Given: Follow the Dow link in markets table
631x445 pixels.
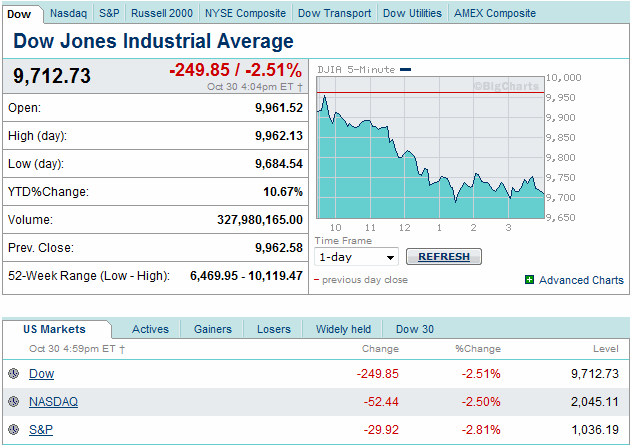Looking at the screenshot, I should [x=41, y=374].
